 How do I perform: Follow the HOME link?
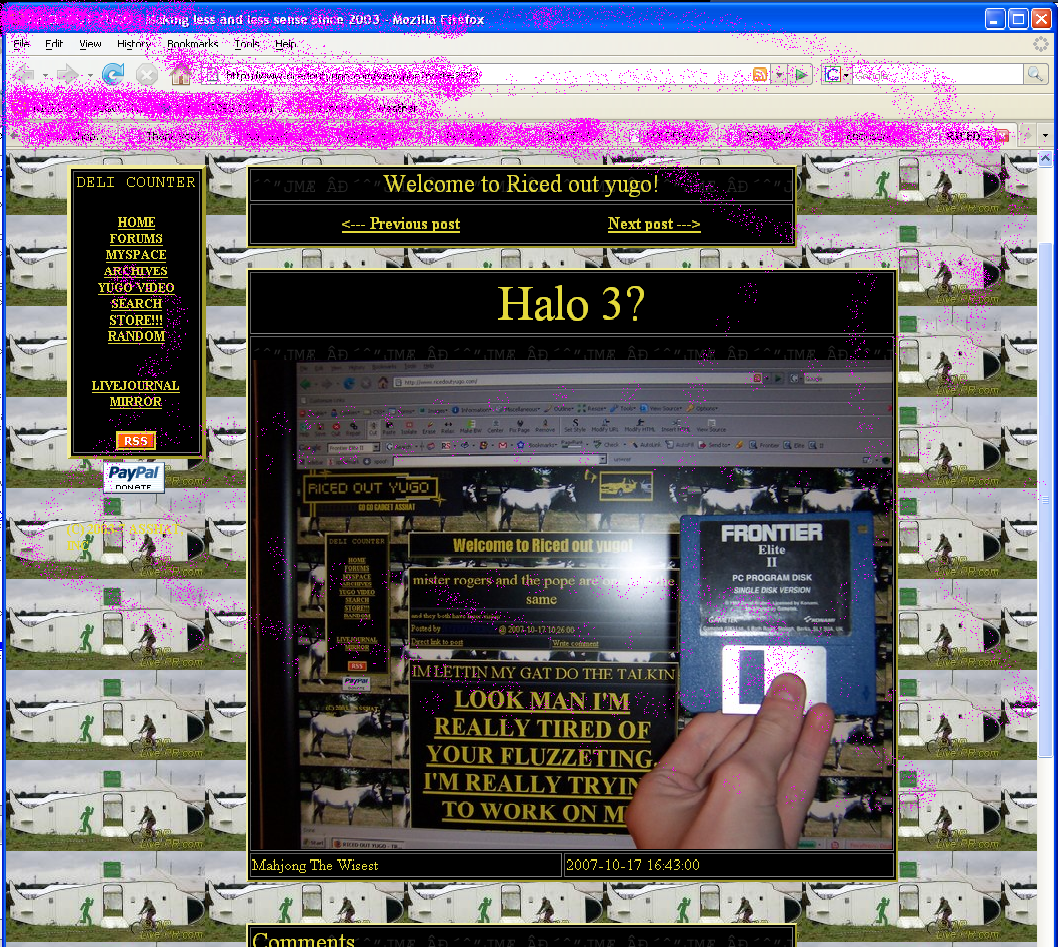coord(136,222)
